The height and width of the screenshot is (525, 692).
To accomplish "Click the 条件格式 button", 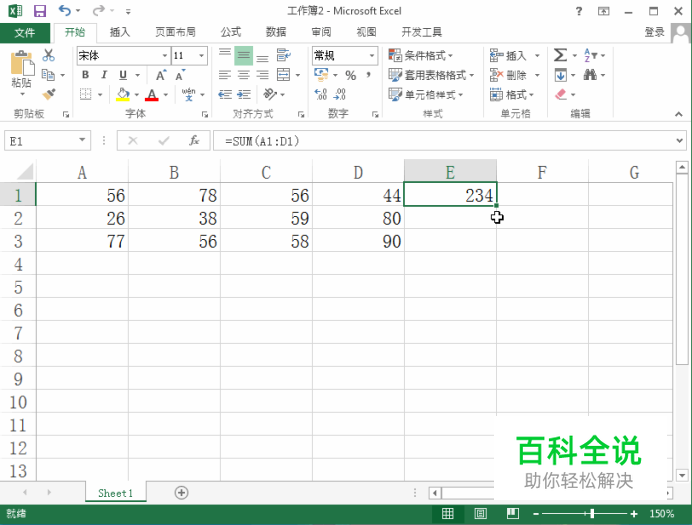I will coord(421,56).
